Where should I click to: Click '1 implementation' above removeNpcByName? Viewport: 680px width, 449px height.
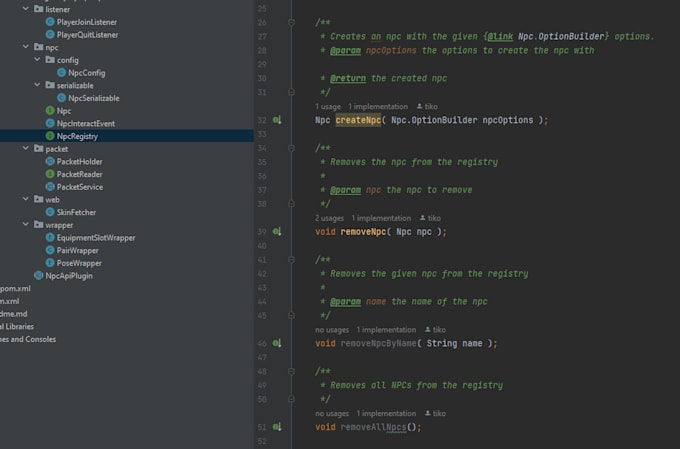(x=386, y=330)
